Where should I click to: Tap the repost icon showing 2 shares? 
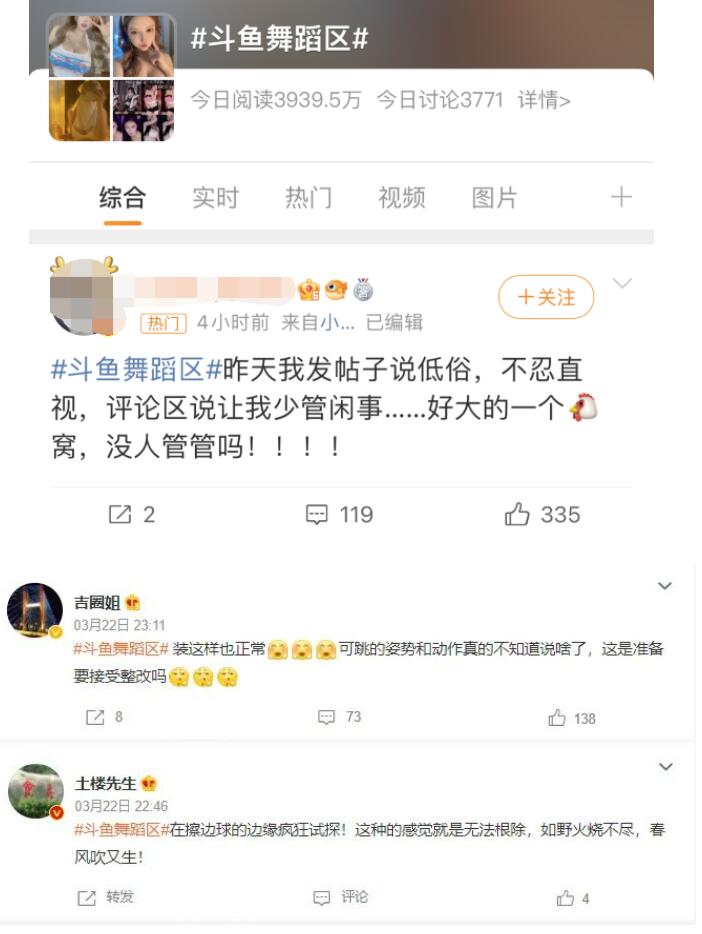[x=120, y=514]
